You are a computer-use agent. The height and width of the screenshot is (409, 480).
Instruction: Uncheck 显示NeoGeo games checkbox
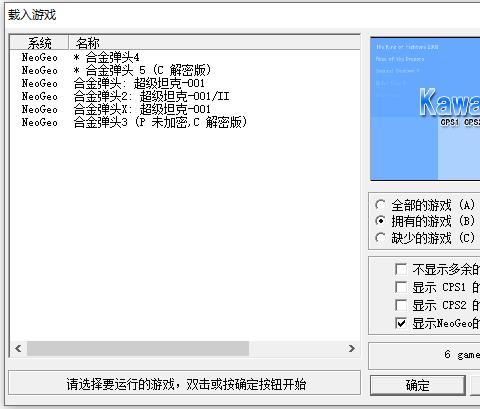[401, 323]
